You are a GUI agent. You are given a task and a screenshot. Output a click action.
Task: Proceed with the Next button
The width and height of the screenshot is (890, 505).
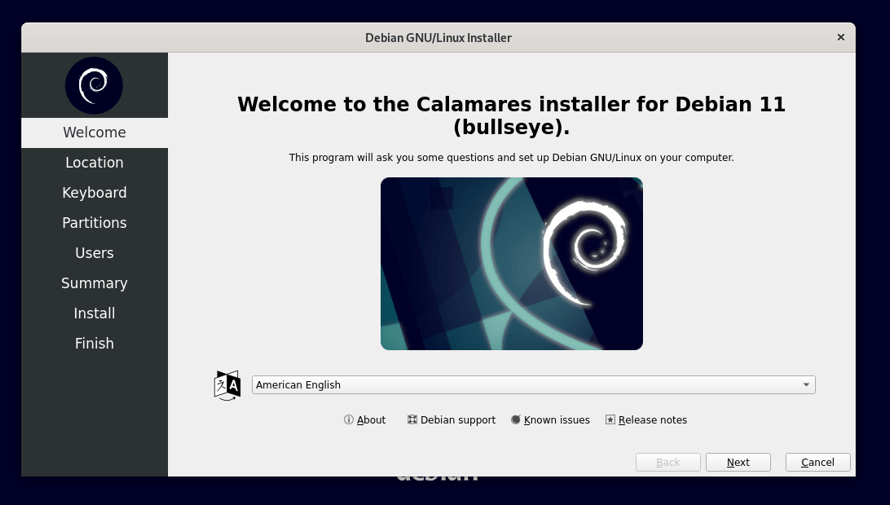[x=738, y=462]
